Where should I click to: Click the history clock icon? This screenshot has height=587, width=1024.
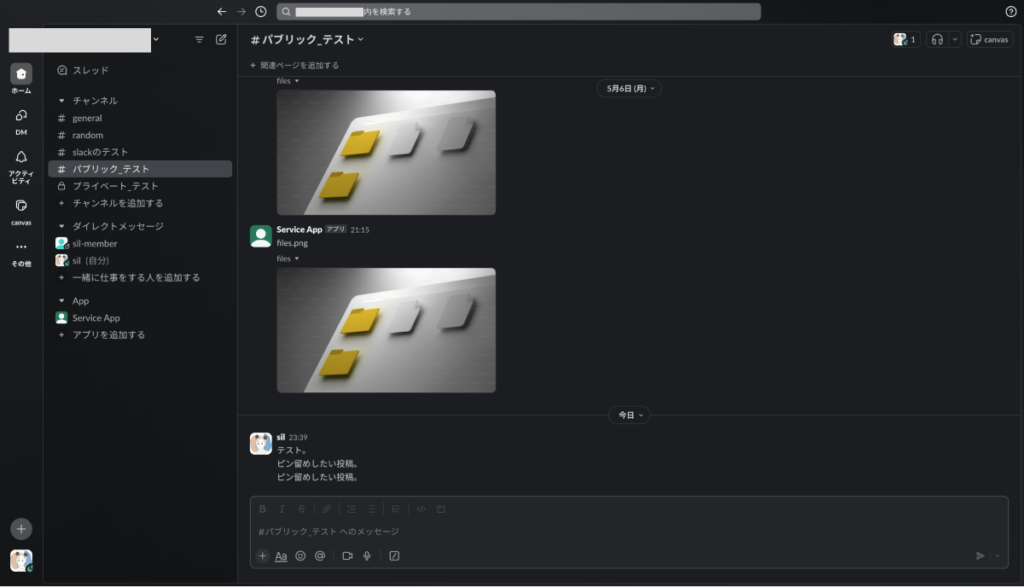click(261, 12)
